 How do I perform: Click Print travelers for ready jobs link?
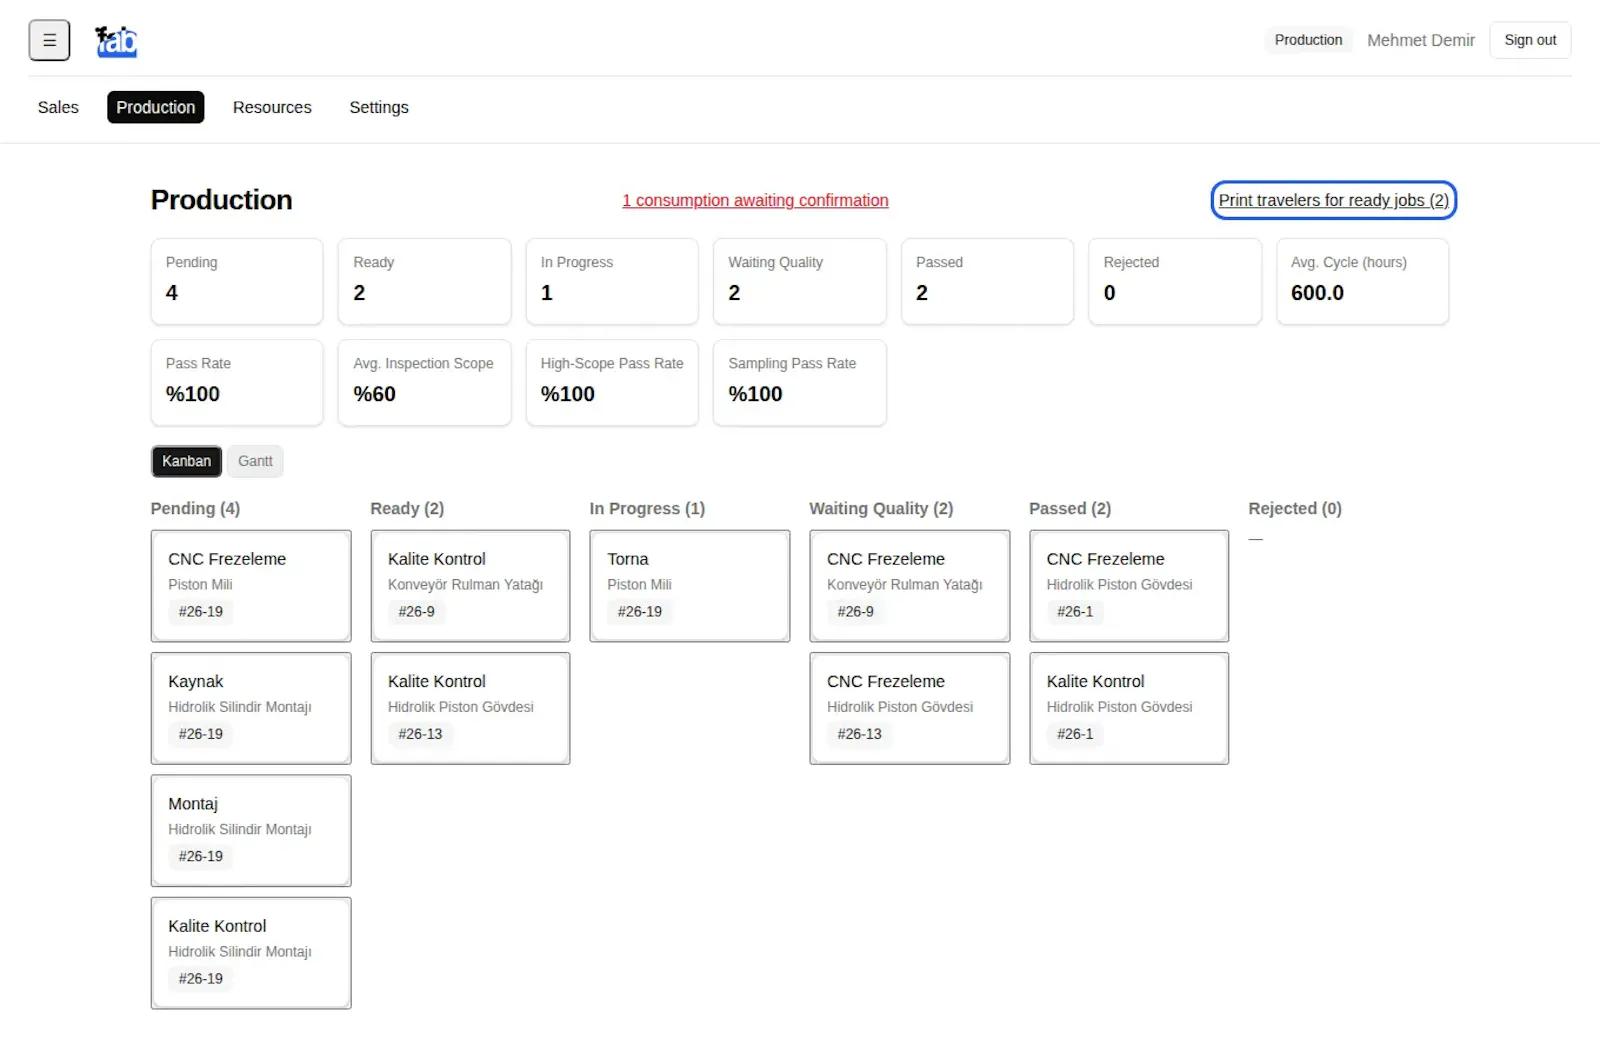pyautogui.click(x=1333, y=200)
